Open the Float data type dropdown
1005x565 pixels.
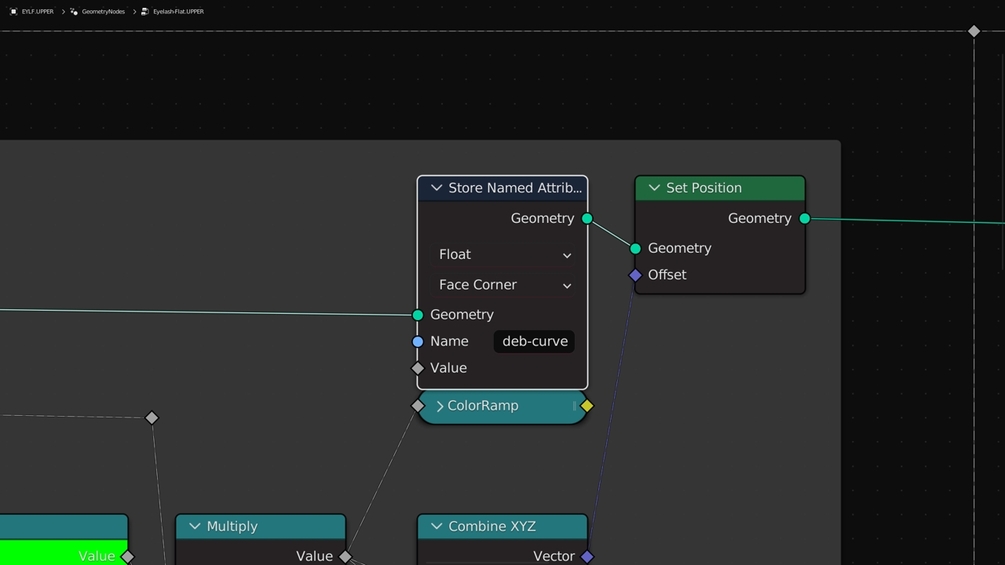pos(503,254)
